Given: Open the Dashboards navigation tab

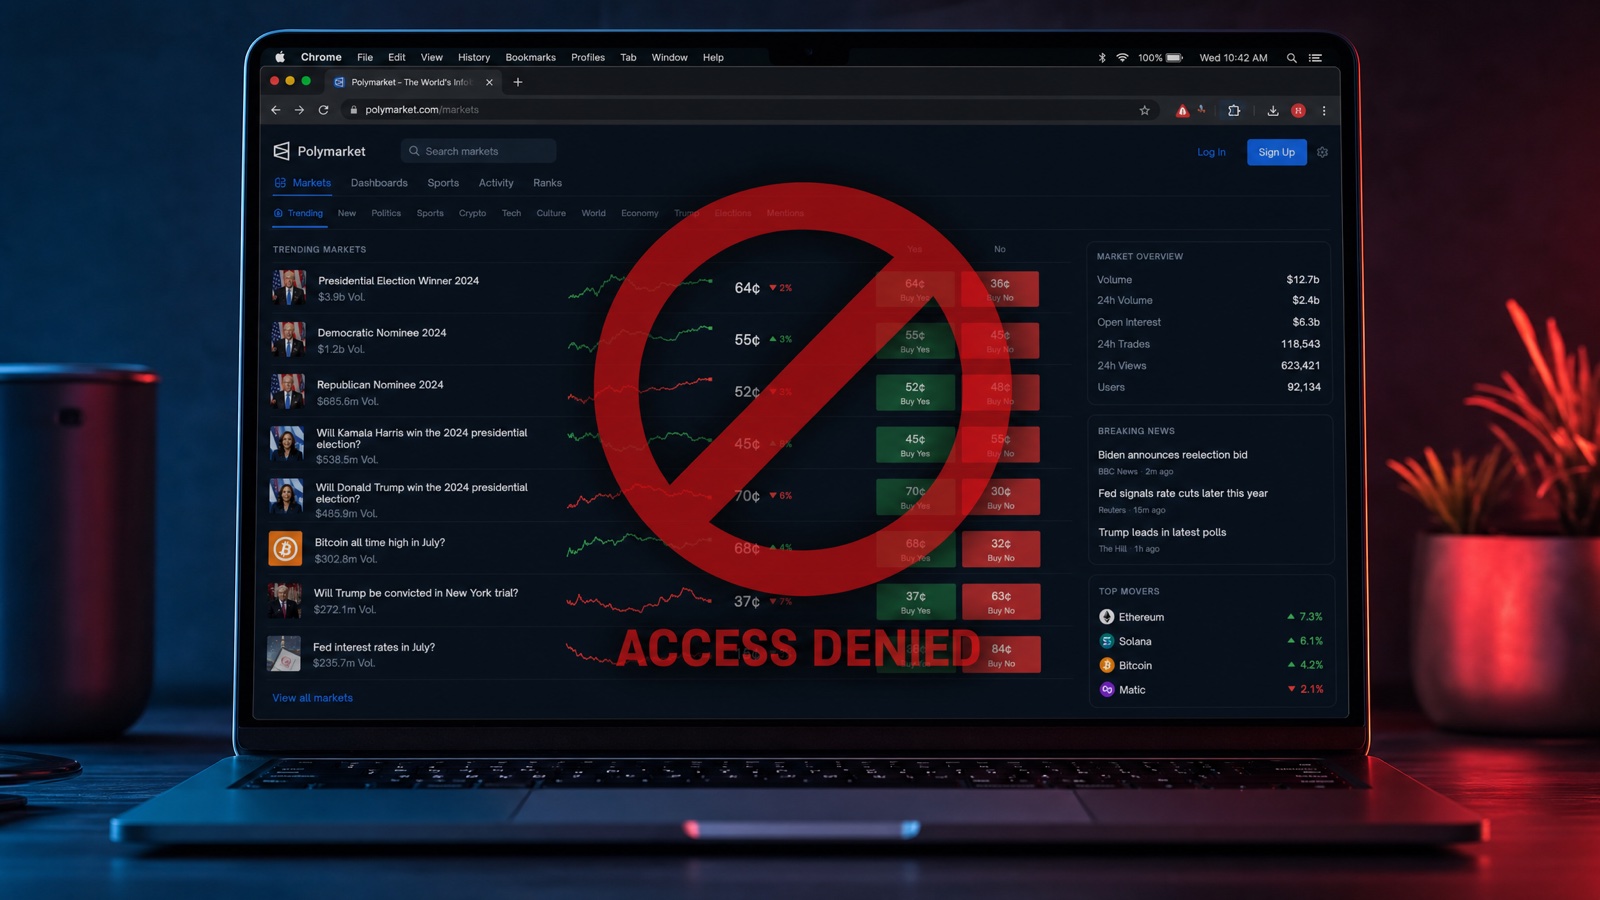Looking at the screenshot, I should click(379, 183).
